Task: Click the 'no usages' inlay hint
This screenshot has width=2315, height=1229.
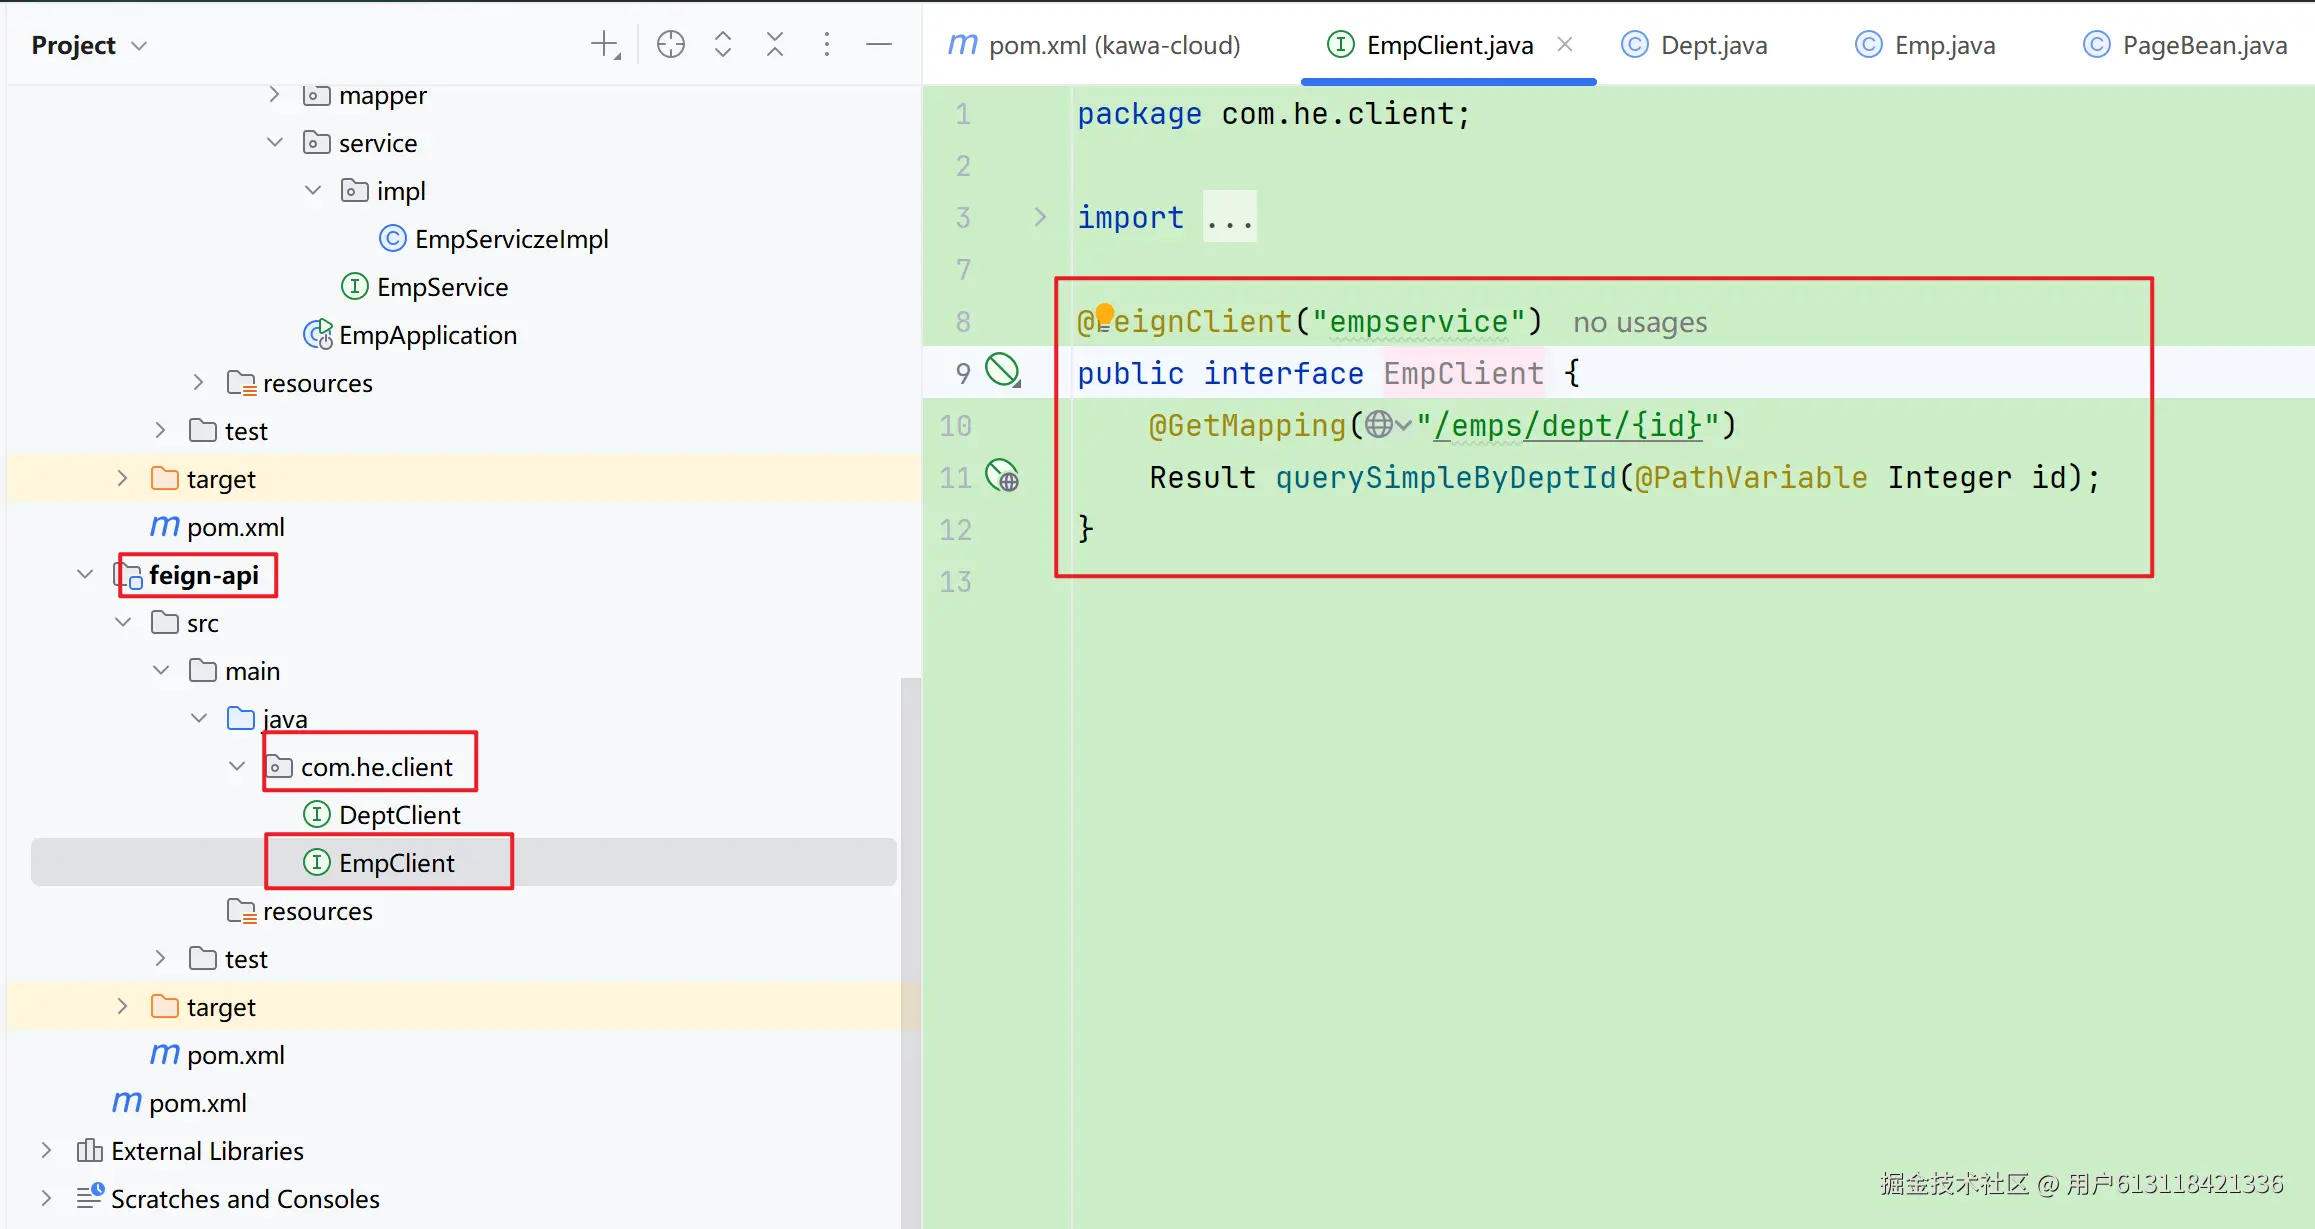Action: pyautogui.click(x=1639, y=322)
